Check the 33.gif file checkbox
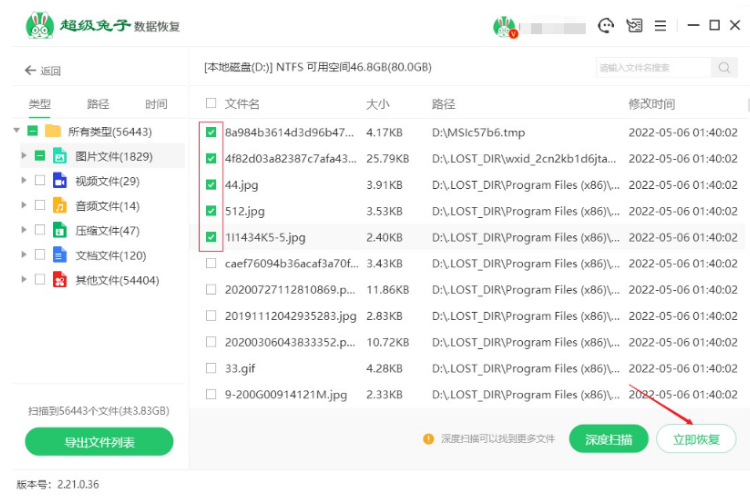This screenshot has height=503, width=750. point(211,368)
